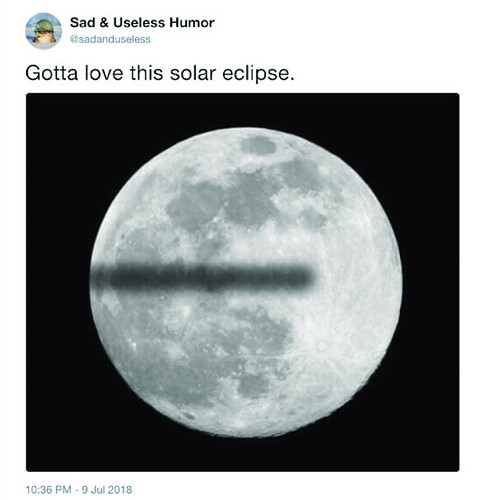Open the Sad & Useless Humor profile avatar
The image size is (481, 500).
[x=44, y=31]
